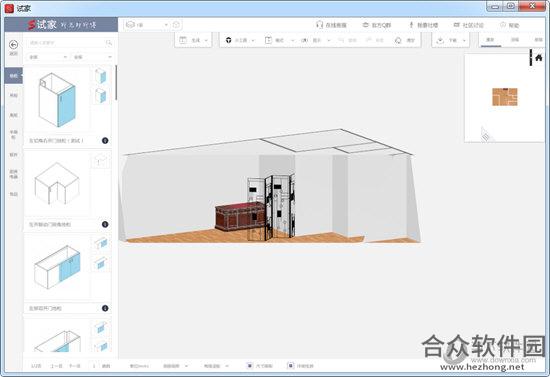Click the download icon in toolbar
Image resolution: width=550 pixels, height=377 pixels.
440,40
